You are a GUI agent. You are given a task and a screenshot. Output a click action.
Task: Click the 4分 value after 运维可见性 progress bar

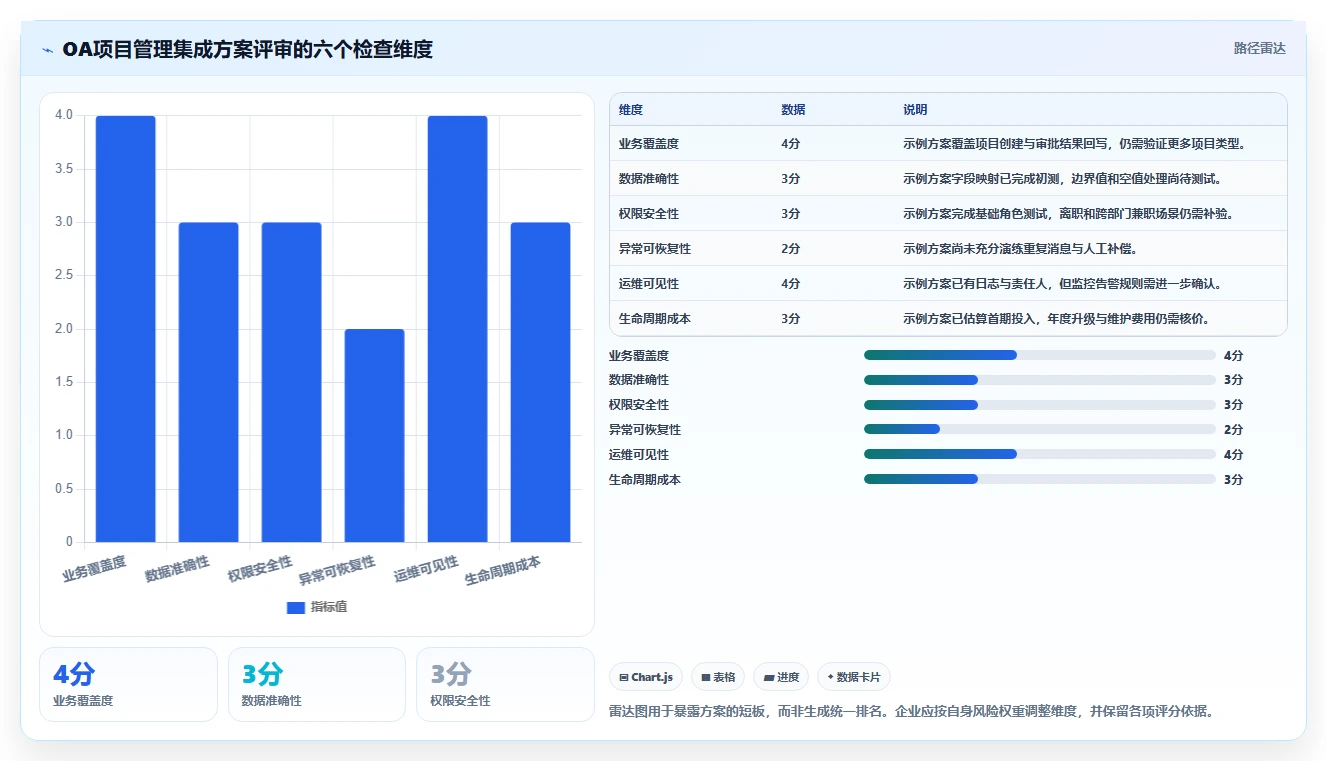coord(1233,455)
